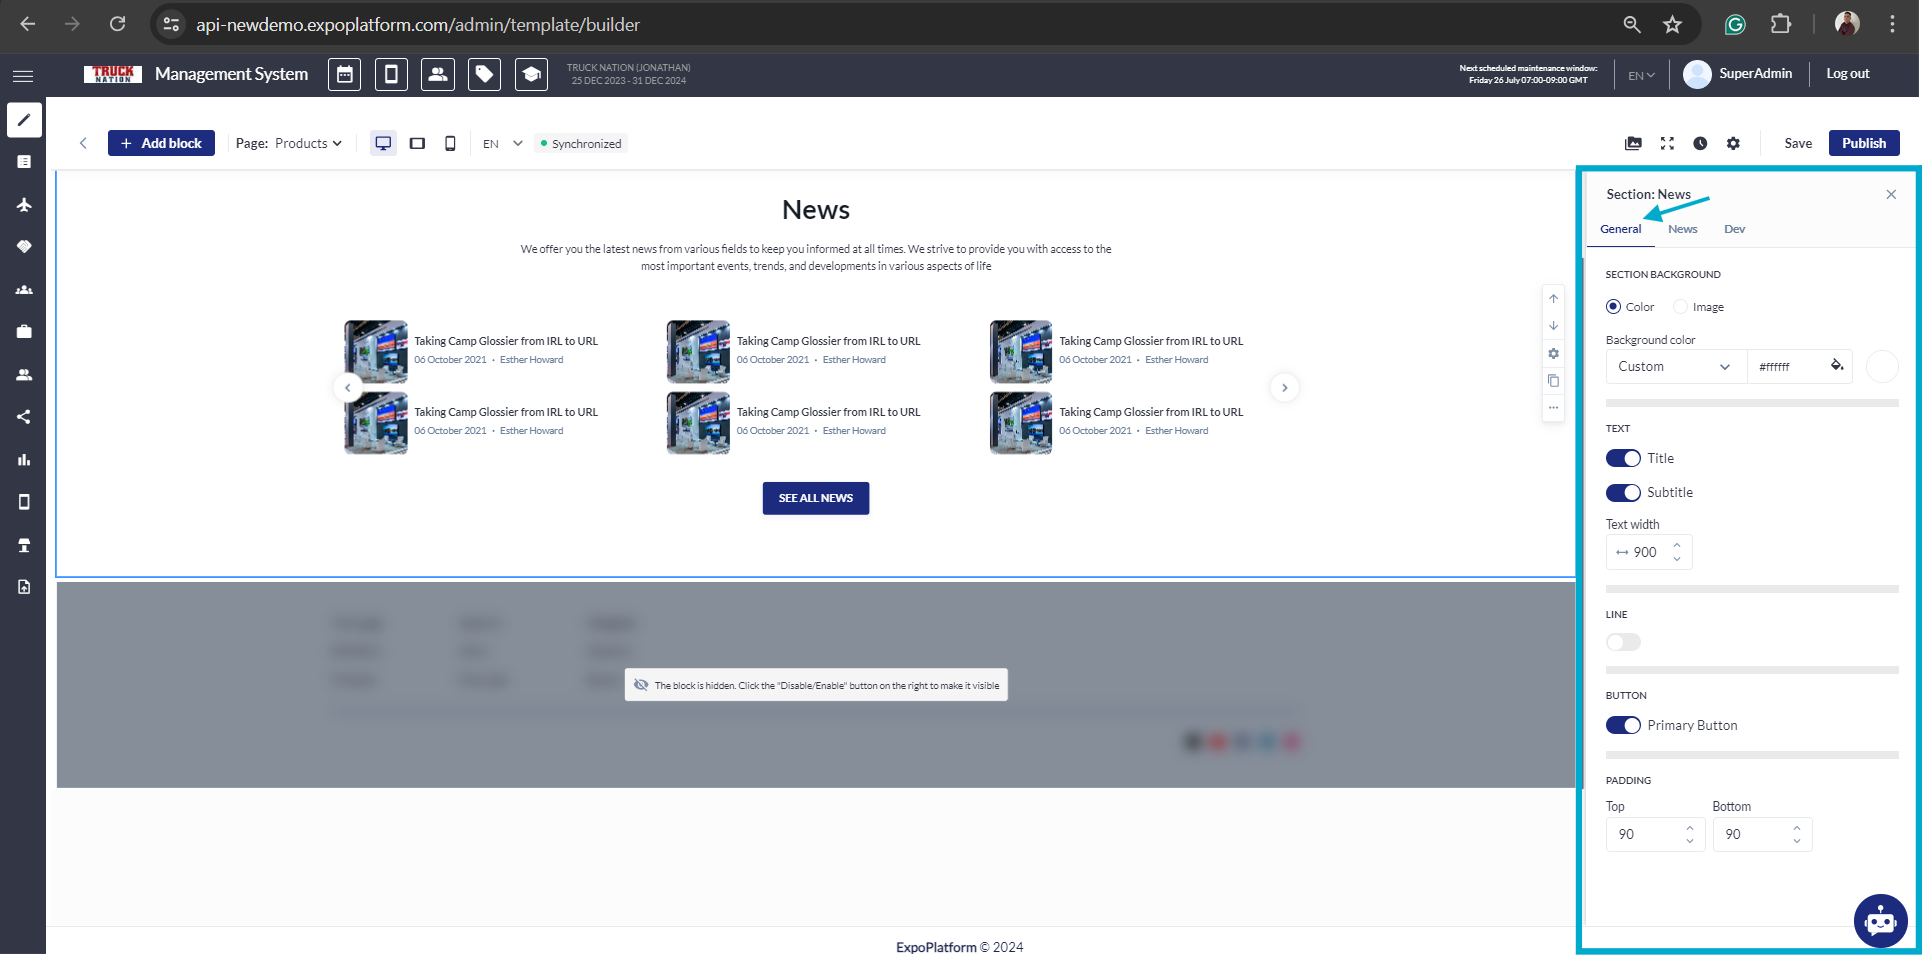Image resolution: width=1923 pixels, height=955 pixels.
Task: Open builder settings gear in the toolbar
Action: click(x=1733, y=144)
